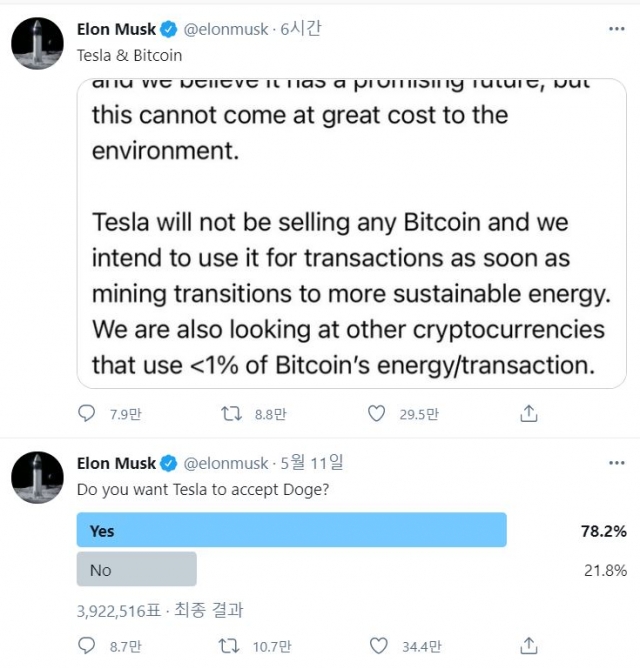
Task: Expand the attached Tesla statement image
Action: [352, 233]
